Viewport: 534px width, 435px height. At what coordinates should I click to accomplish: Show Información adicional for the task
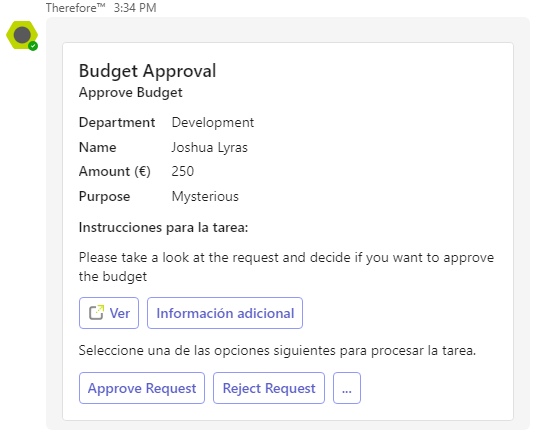pos(225,313)
